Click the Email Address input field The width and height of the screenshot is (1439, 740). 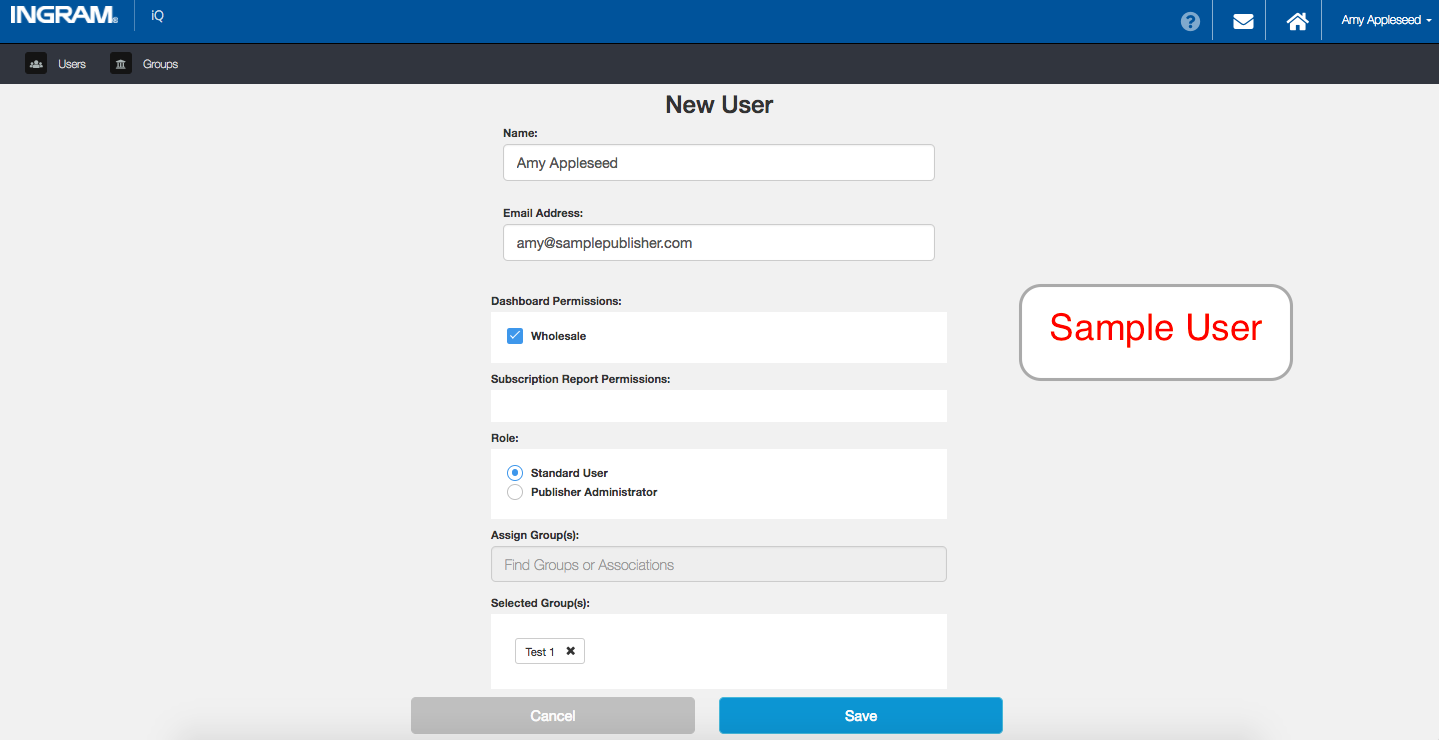click(x=718, y=242)
